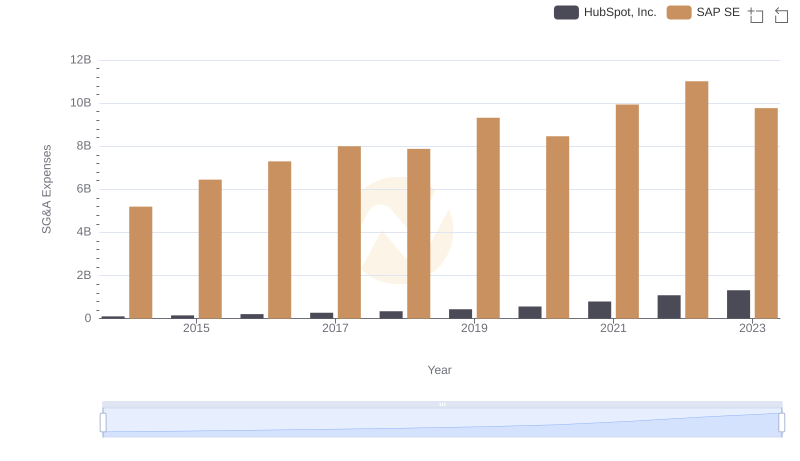Select the SAP SE bar for 2016
Viewport: 800px width, 461px height.
point(280,240)
